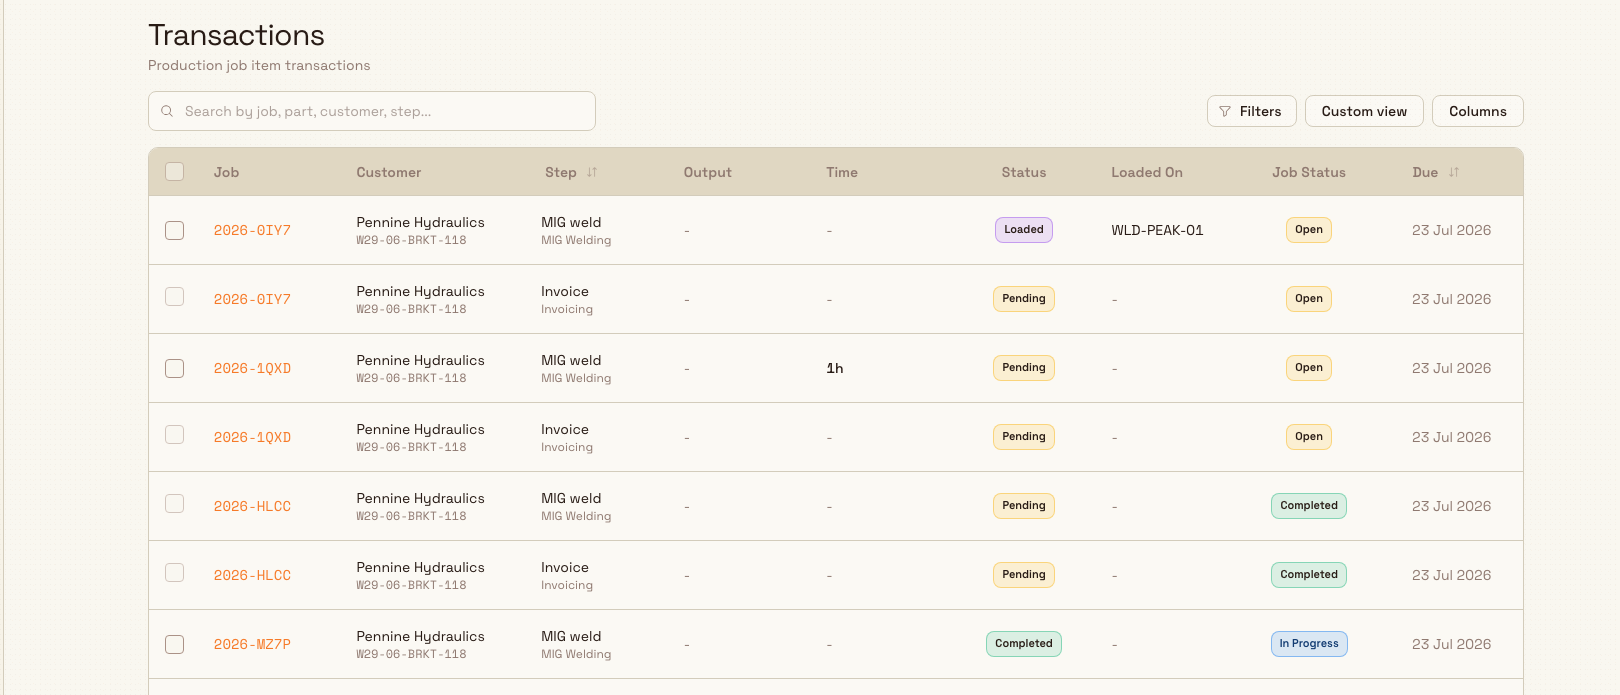Check the 2026-0IY7 Invoice row checkbox

coord(175,297)
